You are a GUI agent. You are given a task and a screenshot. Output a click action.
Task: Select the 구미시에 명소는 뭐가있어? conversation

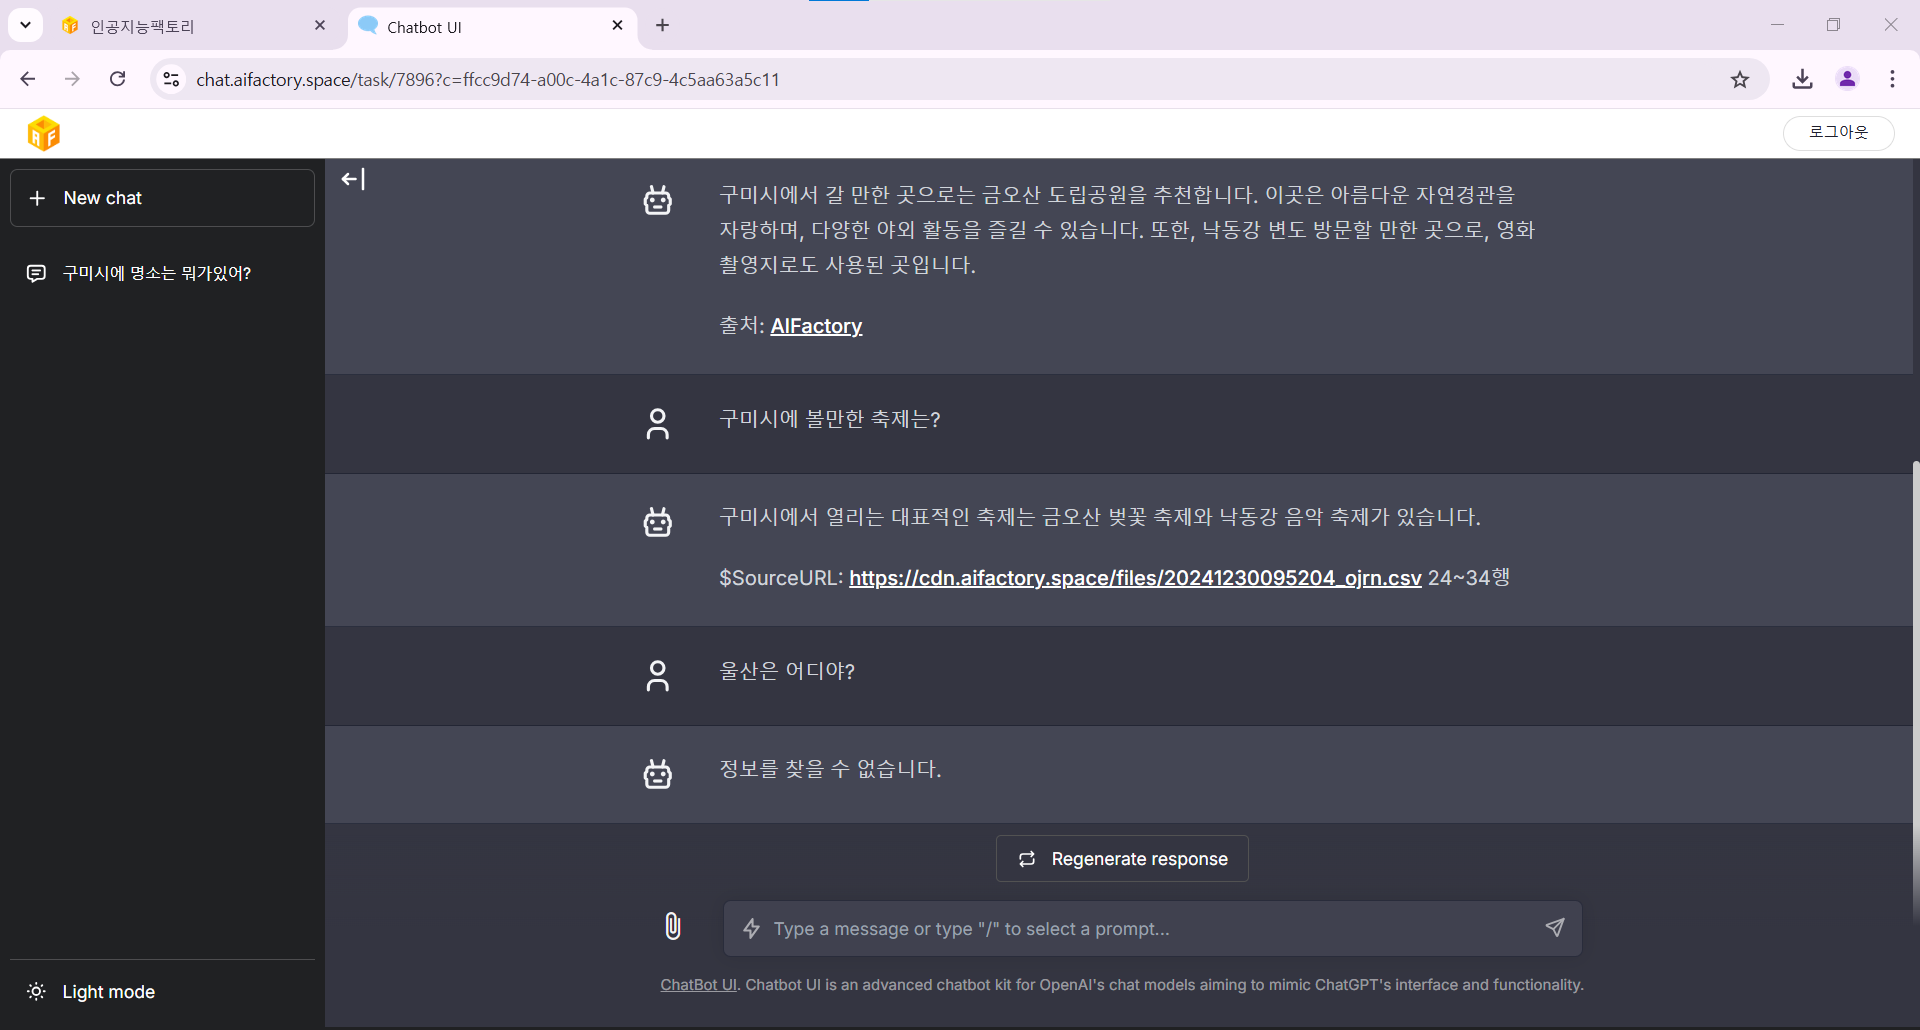coord(157,274)
